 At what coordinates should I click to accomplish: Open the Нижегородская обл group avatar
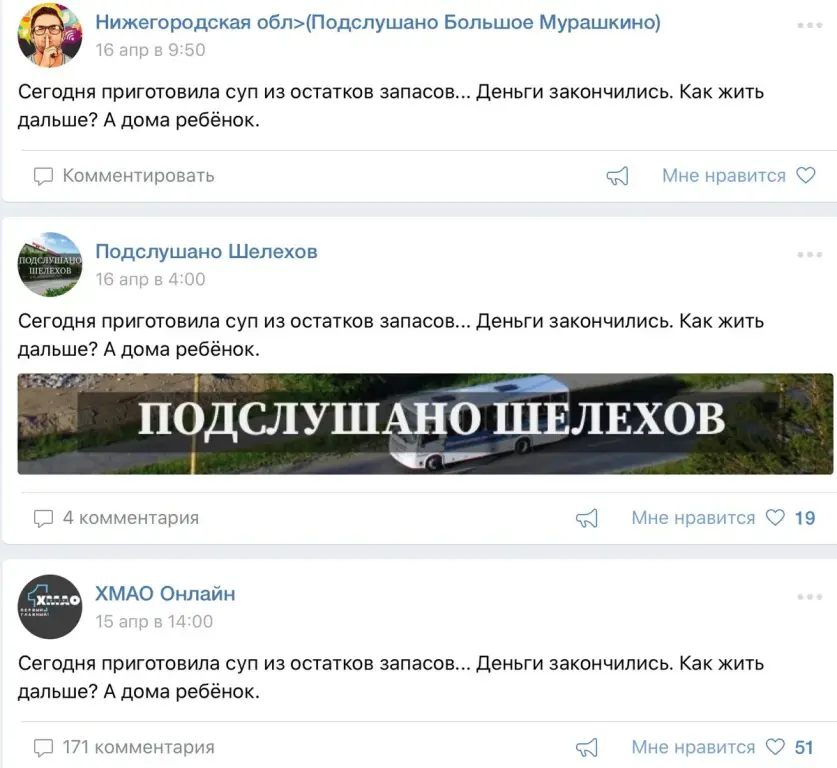(50, 36)
